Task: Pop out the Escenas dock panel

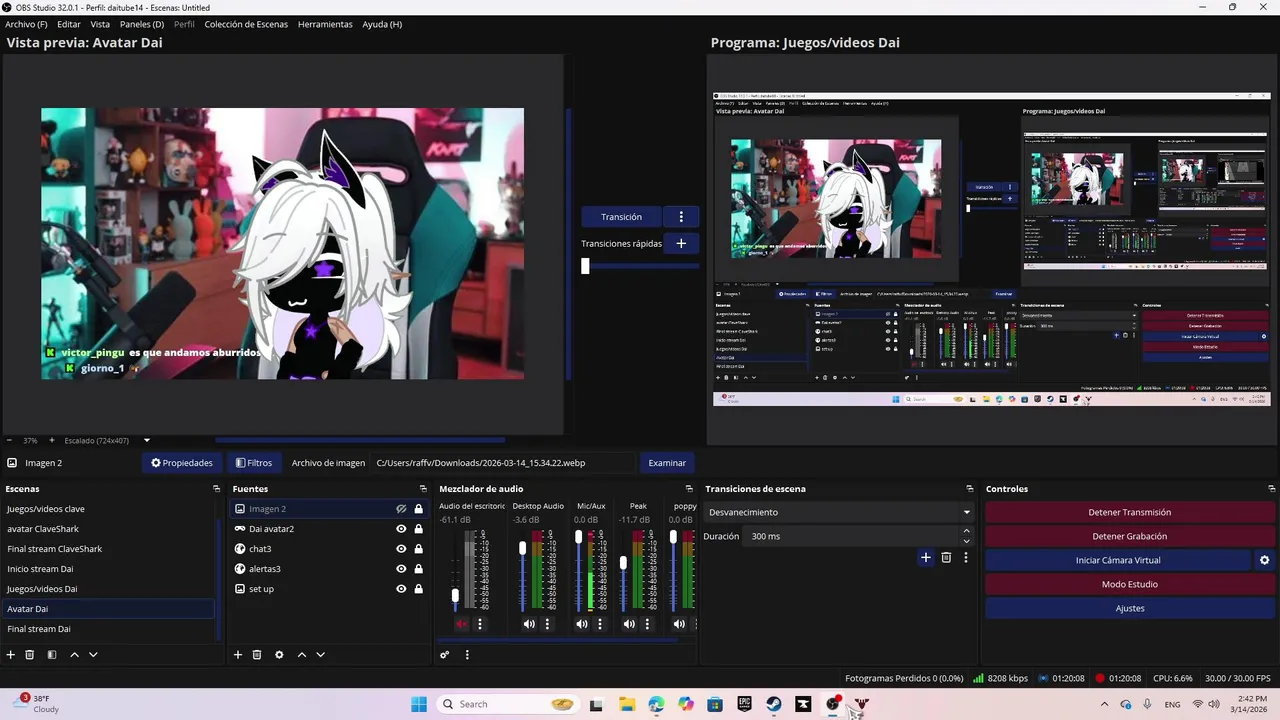Action: 216,489
